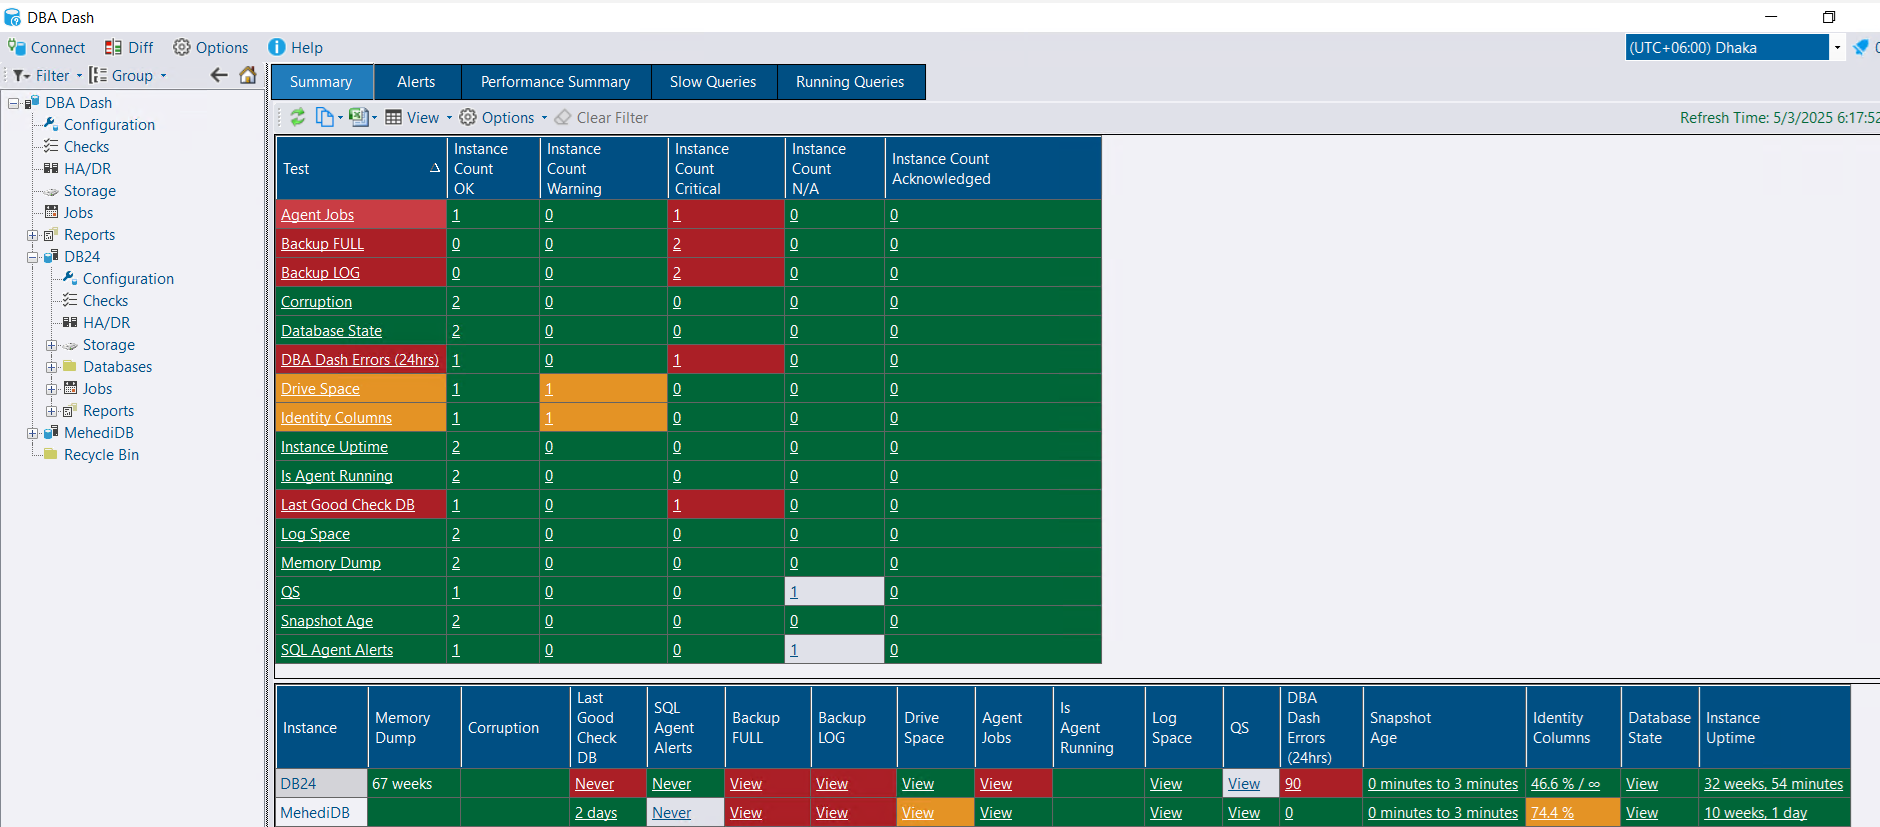Open the Running Queries tab
Screen dimensions: 1880x827
click(850, 82)
